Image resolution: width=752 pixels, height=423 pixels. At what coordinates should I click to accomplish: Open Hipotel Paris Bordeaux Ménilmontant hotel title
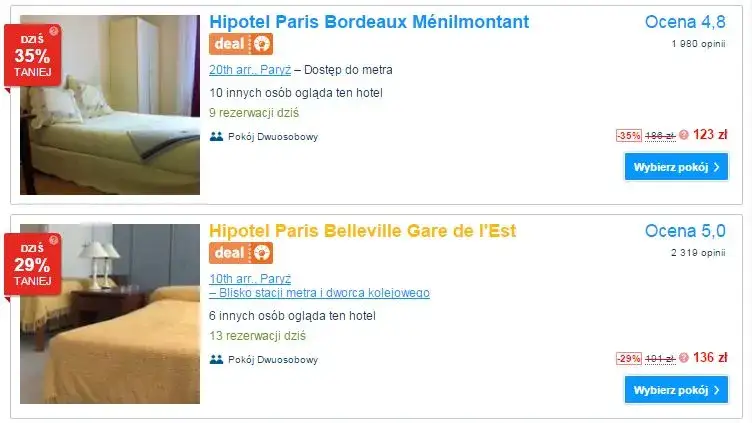coord(369,22)
